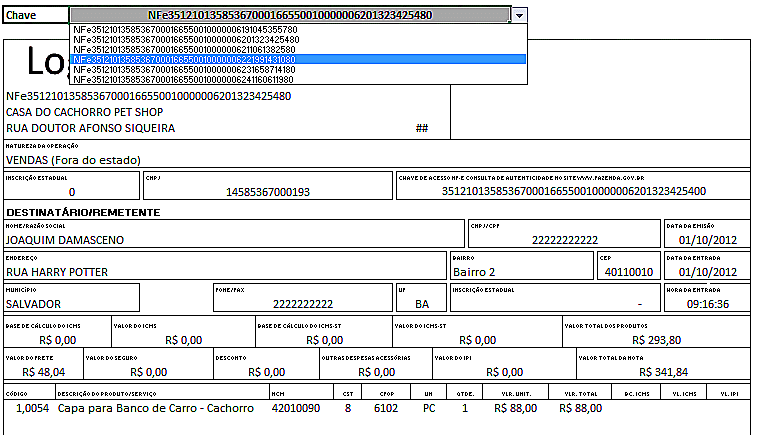Select the UF cell showing BA
761x435 pixels.
tap(421, 304)
